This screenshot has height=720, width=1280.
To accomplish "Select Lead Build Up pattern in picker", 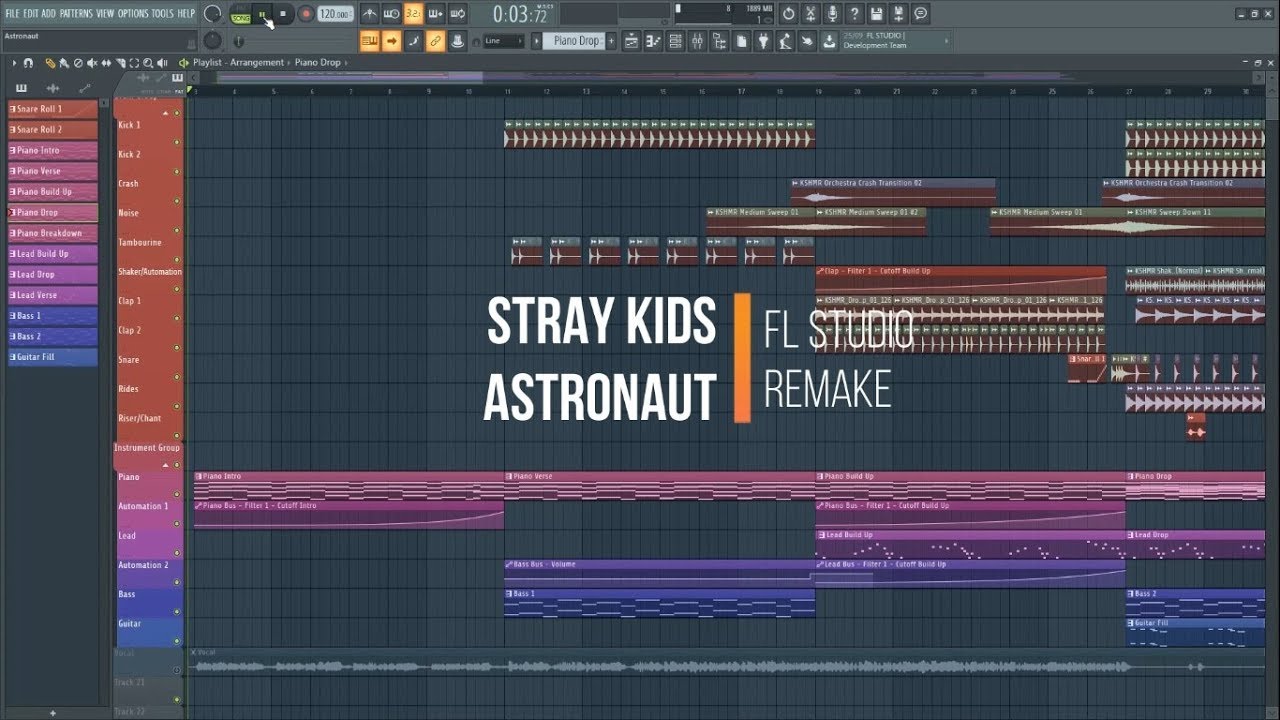I will pos(53,254).
